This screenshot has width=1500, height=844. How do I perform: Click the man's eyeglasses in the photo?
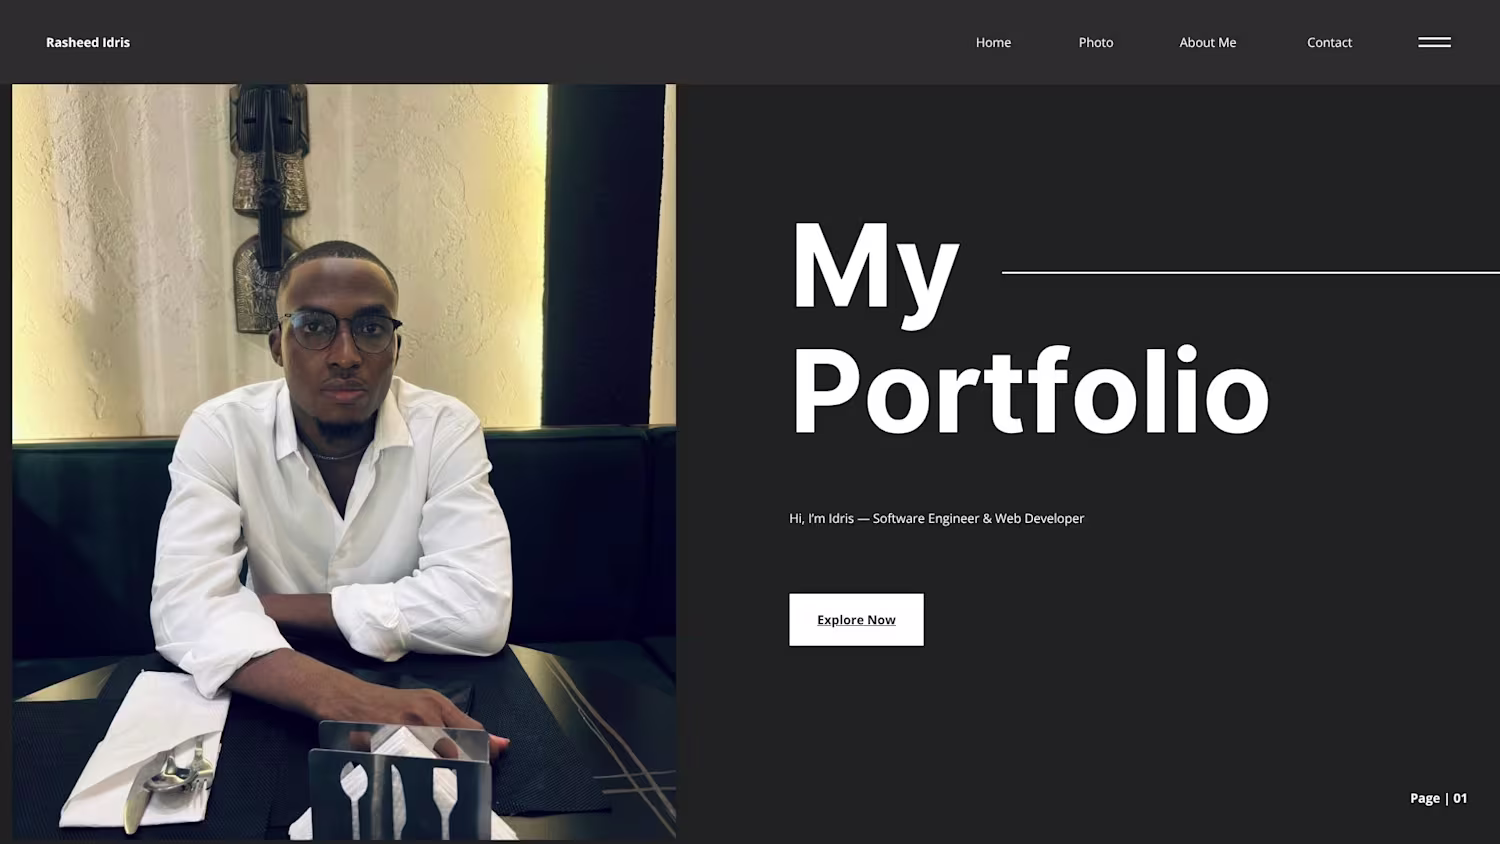pyautogui.click(x=340, y=332)
